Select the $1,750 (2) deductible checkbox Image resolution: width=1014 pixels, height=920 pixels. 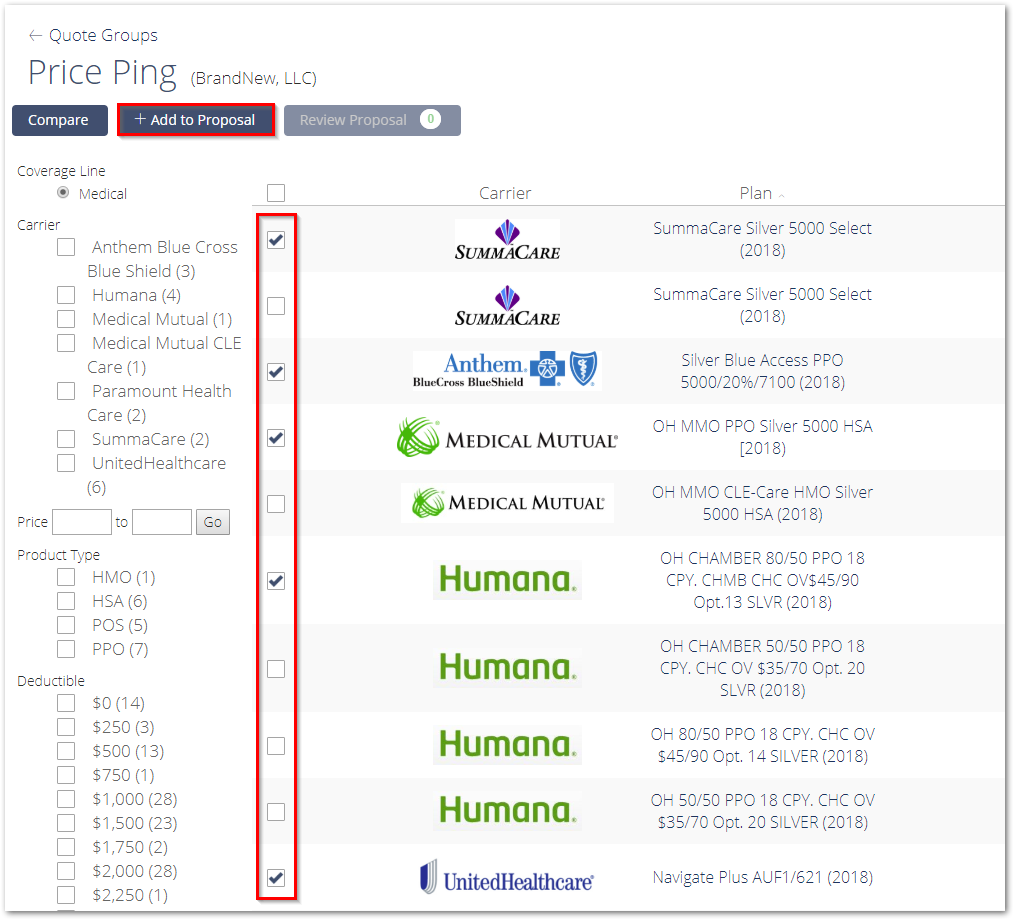point(66,847)
